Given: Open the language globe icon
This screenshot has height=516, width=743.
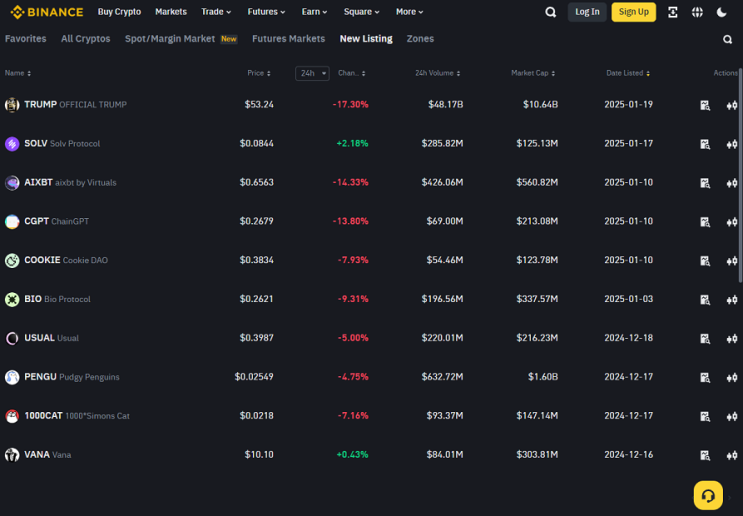Looking at the screenshot, I should (697, 12).
